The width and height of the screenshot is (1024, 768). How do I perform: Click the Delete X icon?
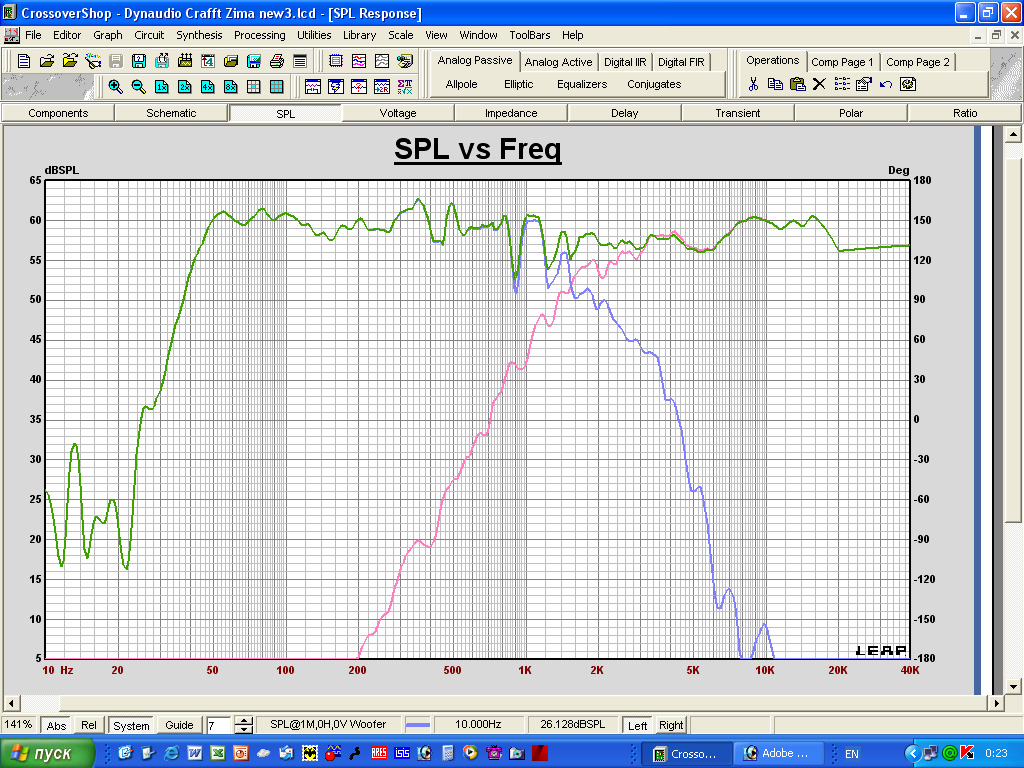tap(820, 84)
